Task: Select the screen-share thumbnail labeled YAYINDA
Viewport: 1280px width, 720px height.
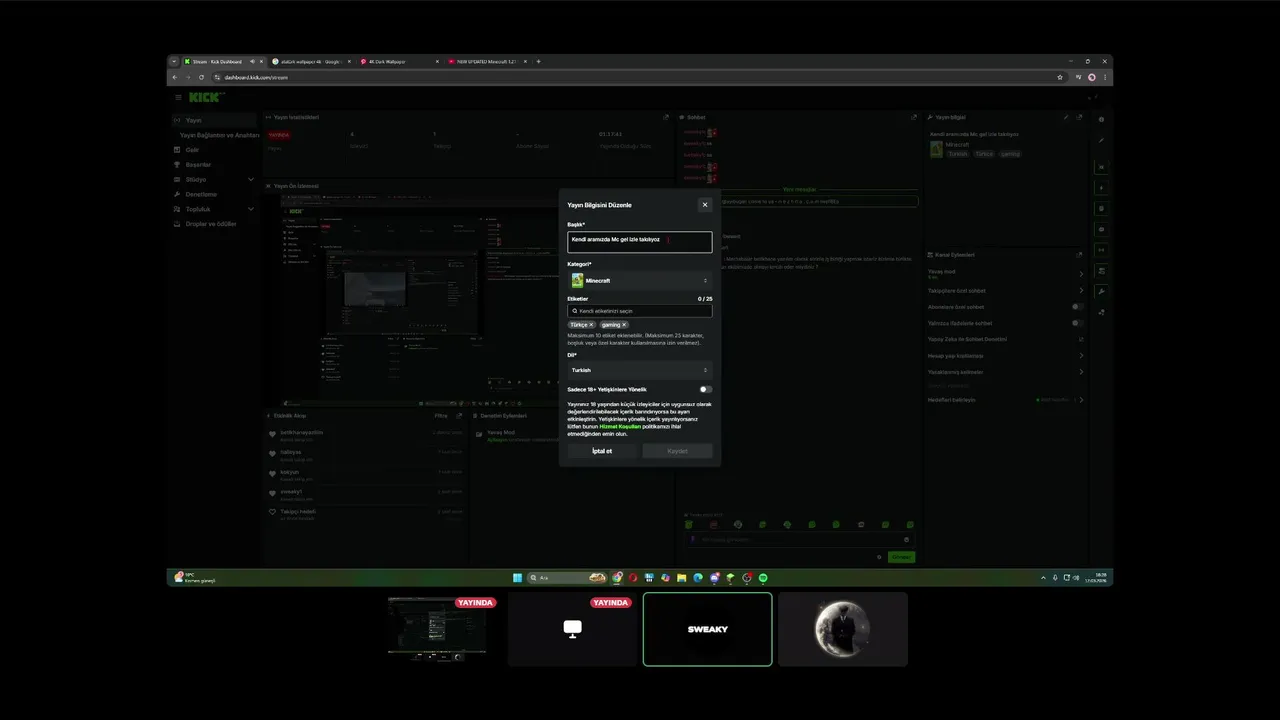Action: tap(437, 629)
